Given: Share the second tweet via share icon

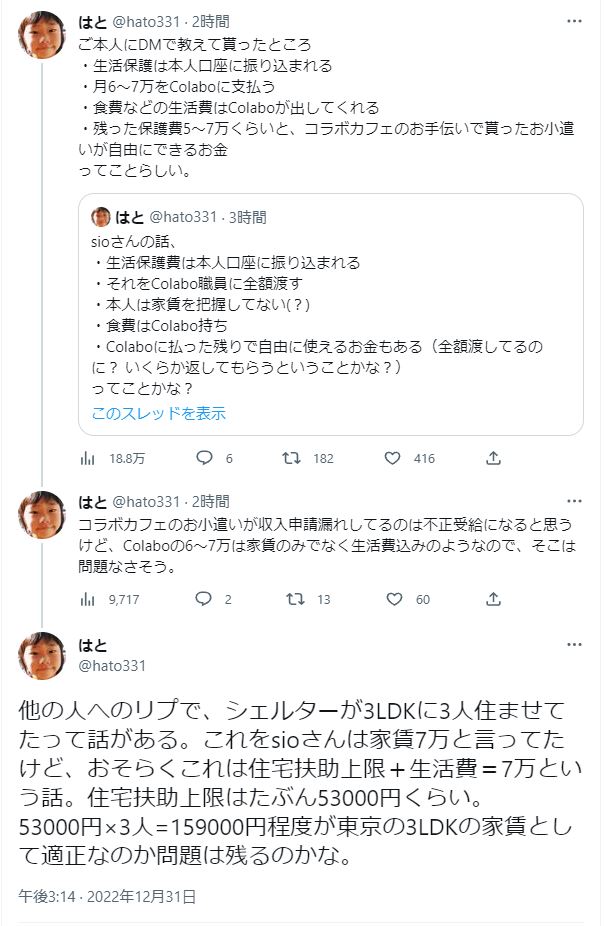Looking at the screenshot, I should point(493,600).
